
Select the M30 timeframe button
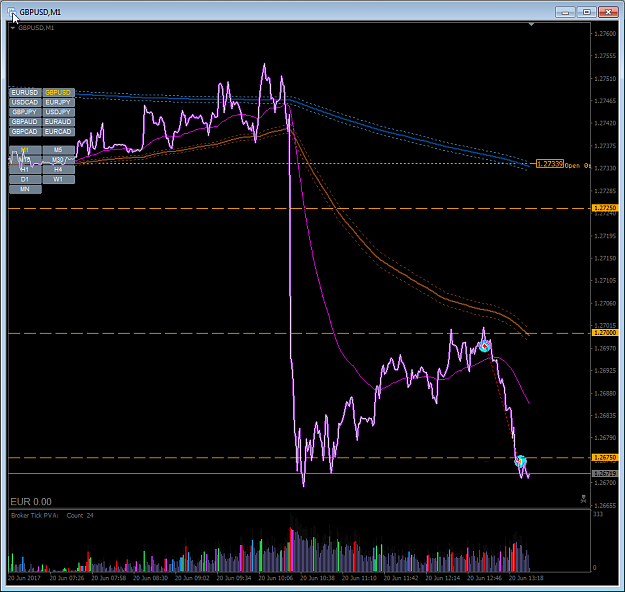tap(58, 160)
